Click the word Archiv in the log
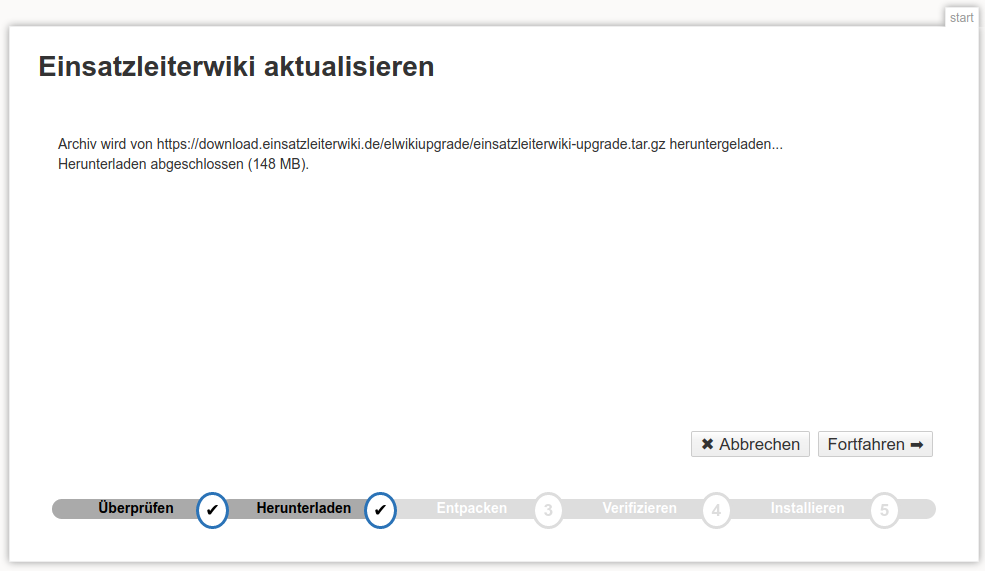Image resolution: width=985 pixels, height=571 pixels. 77,144
